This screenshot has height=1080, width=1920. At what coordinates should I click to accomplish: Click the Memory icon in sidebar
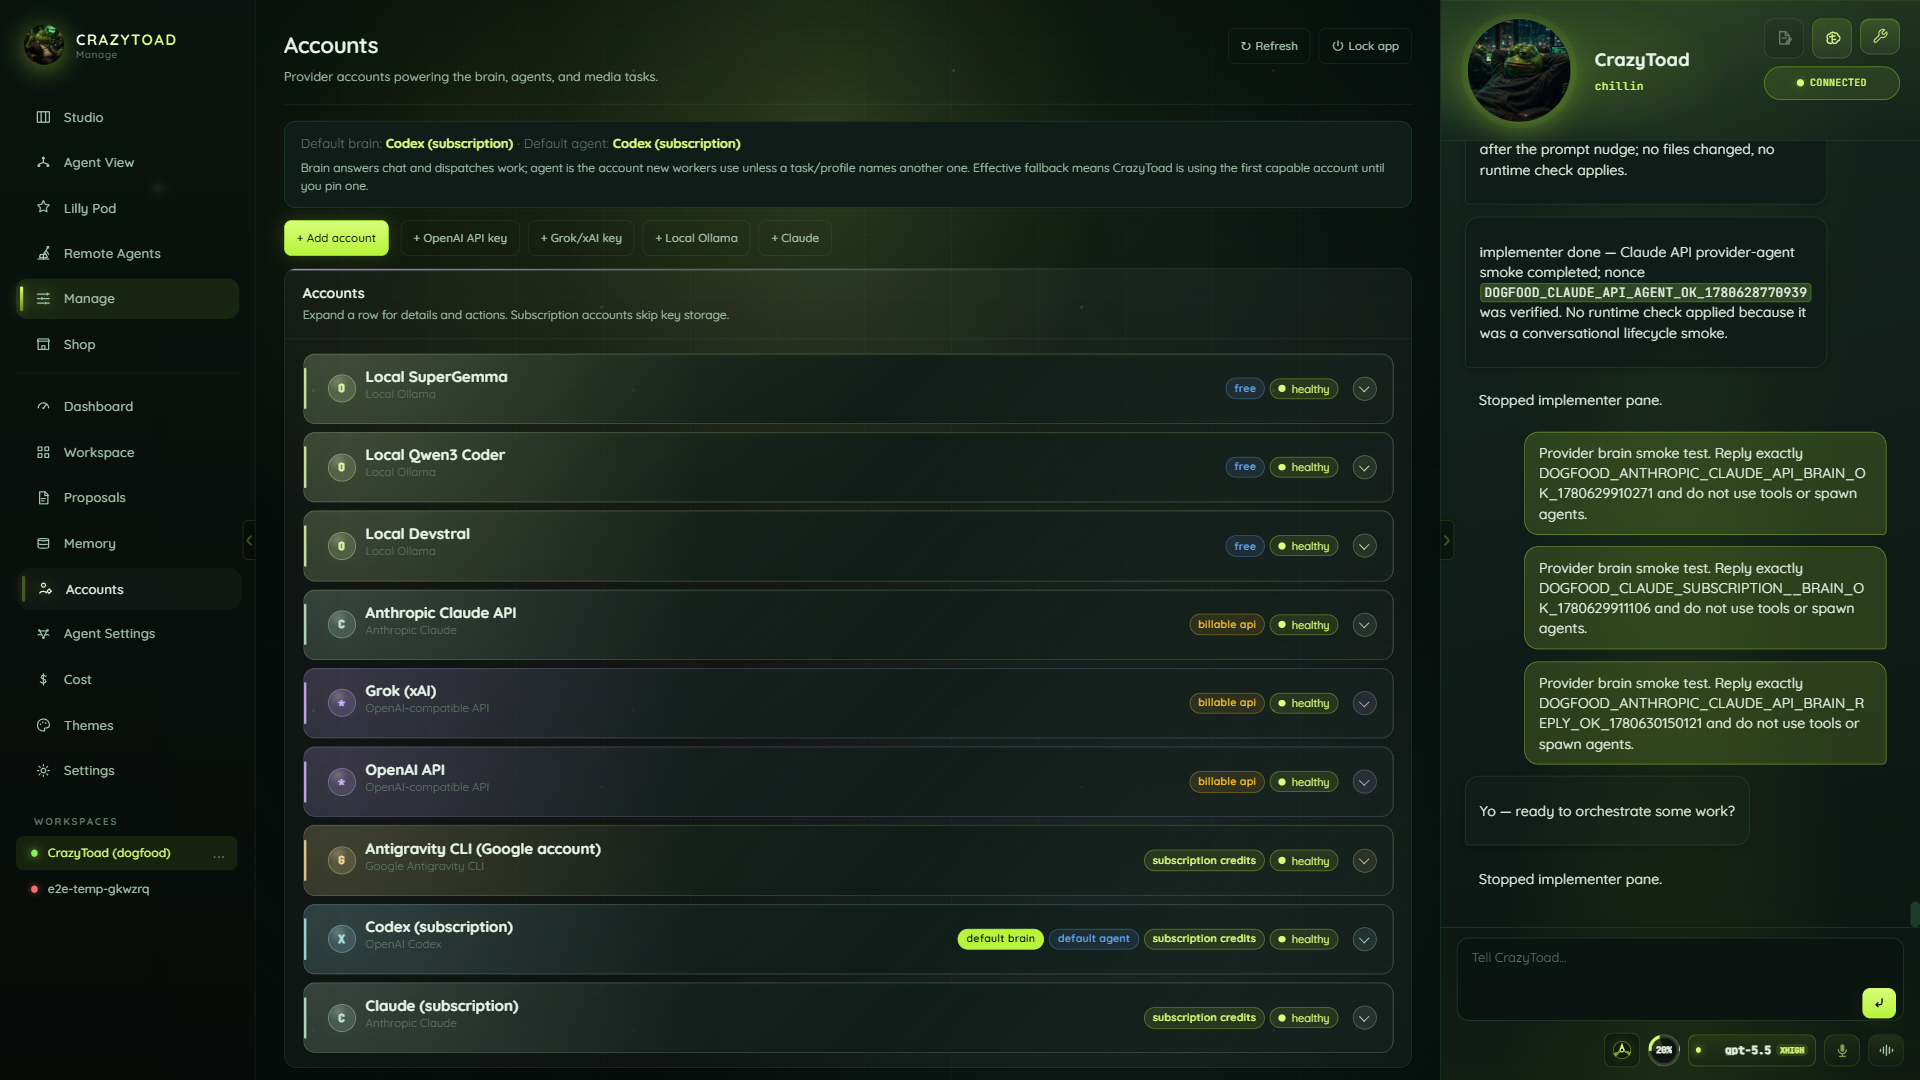coord(43,543)
